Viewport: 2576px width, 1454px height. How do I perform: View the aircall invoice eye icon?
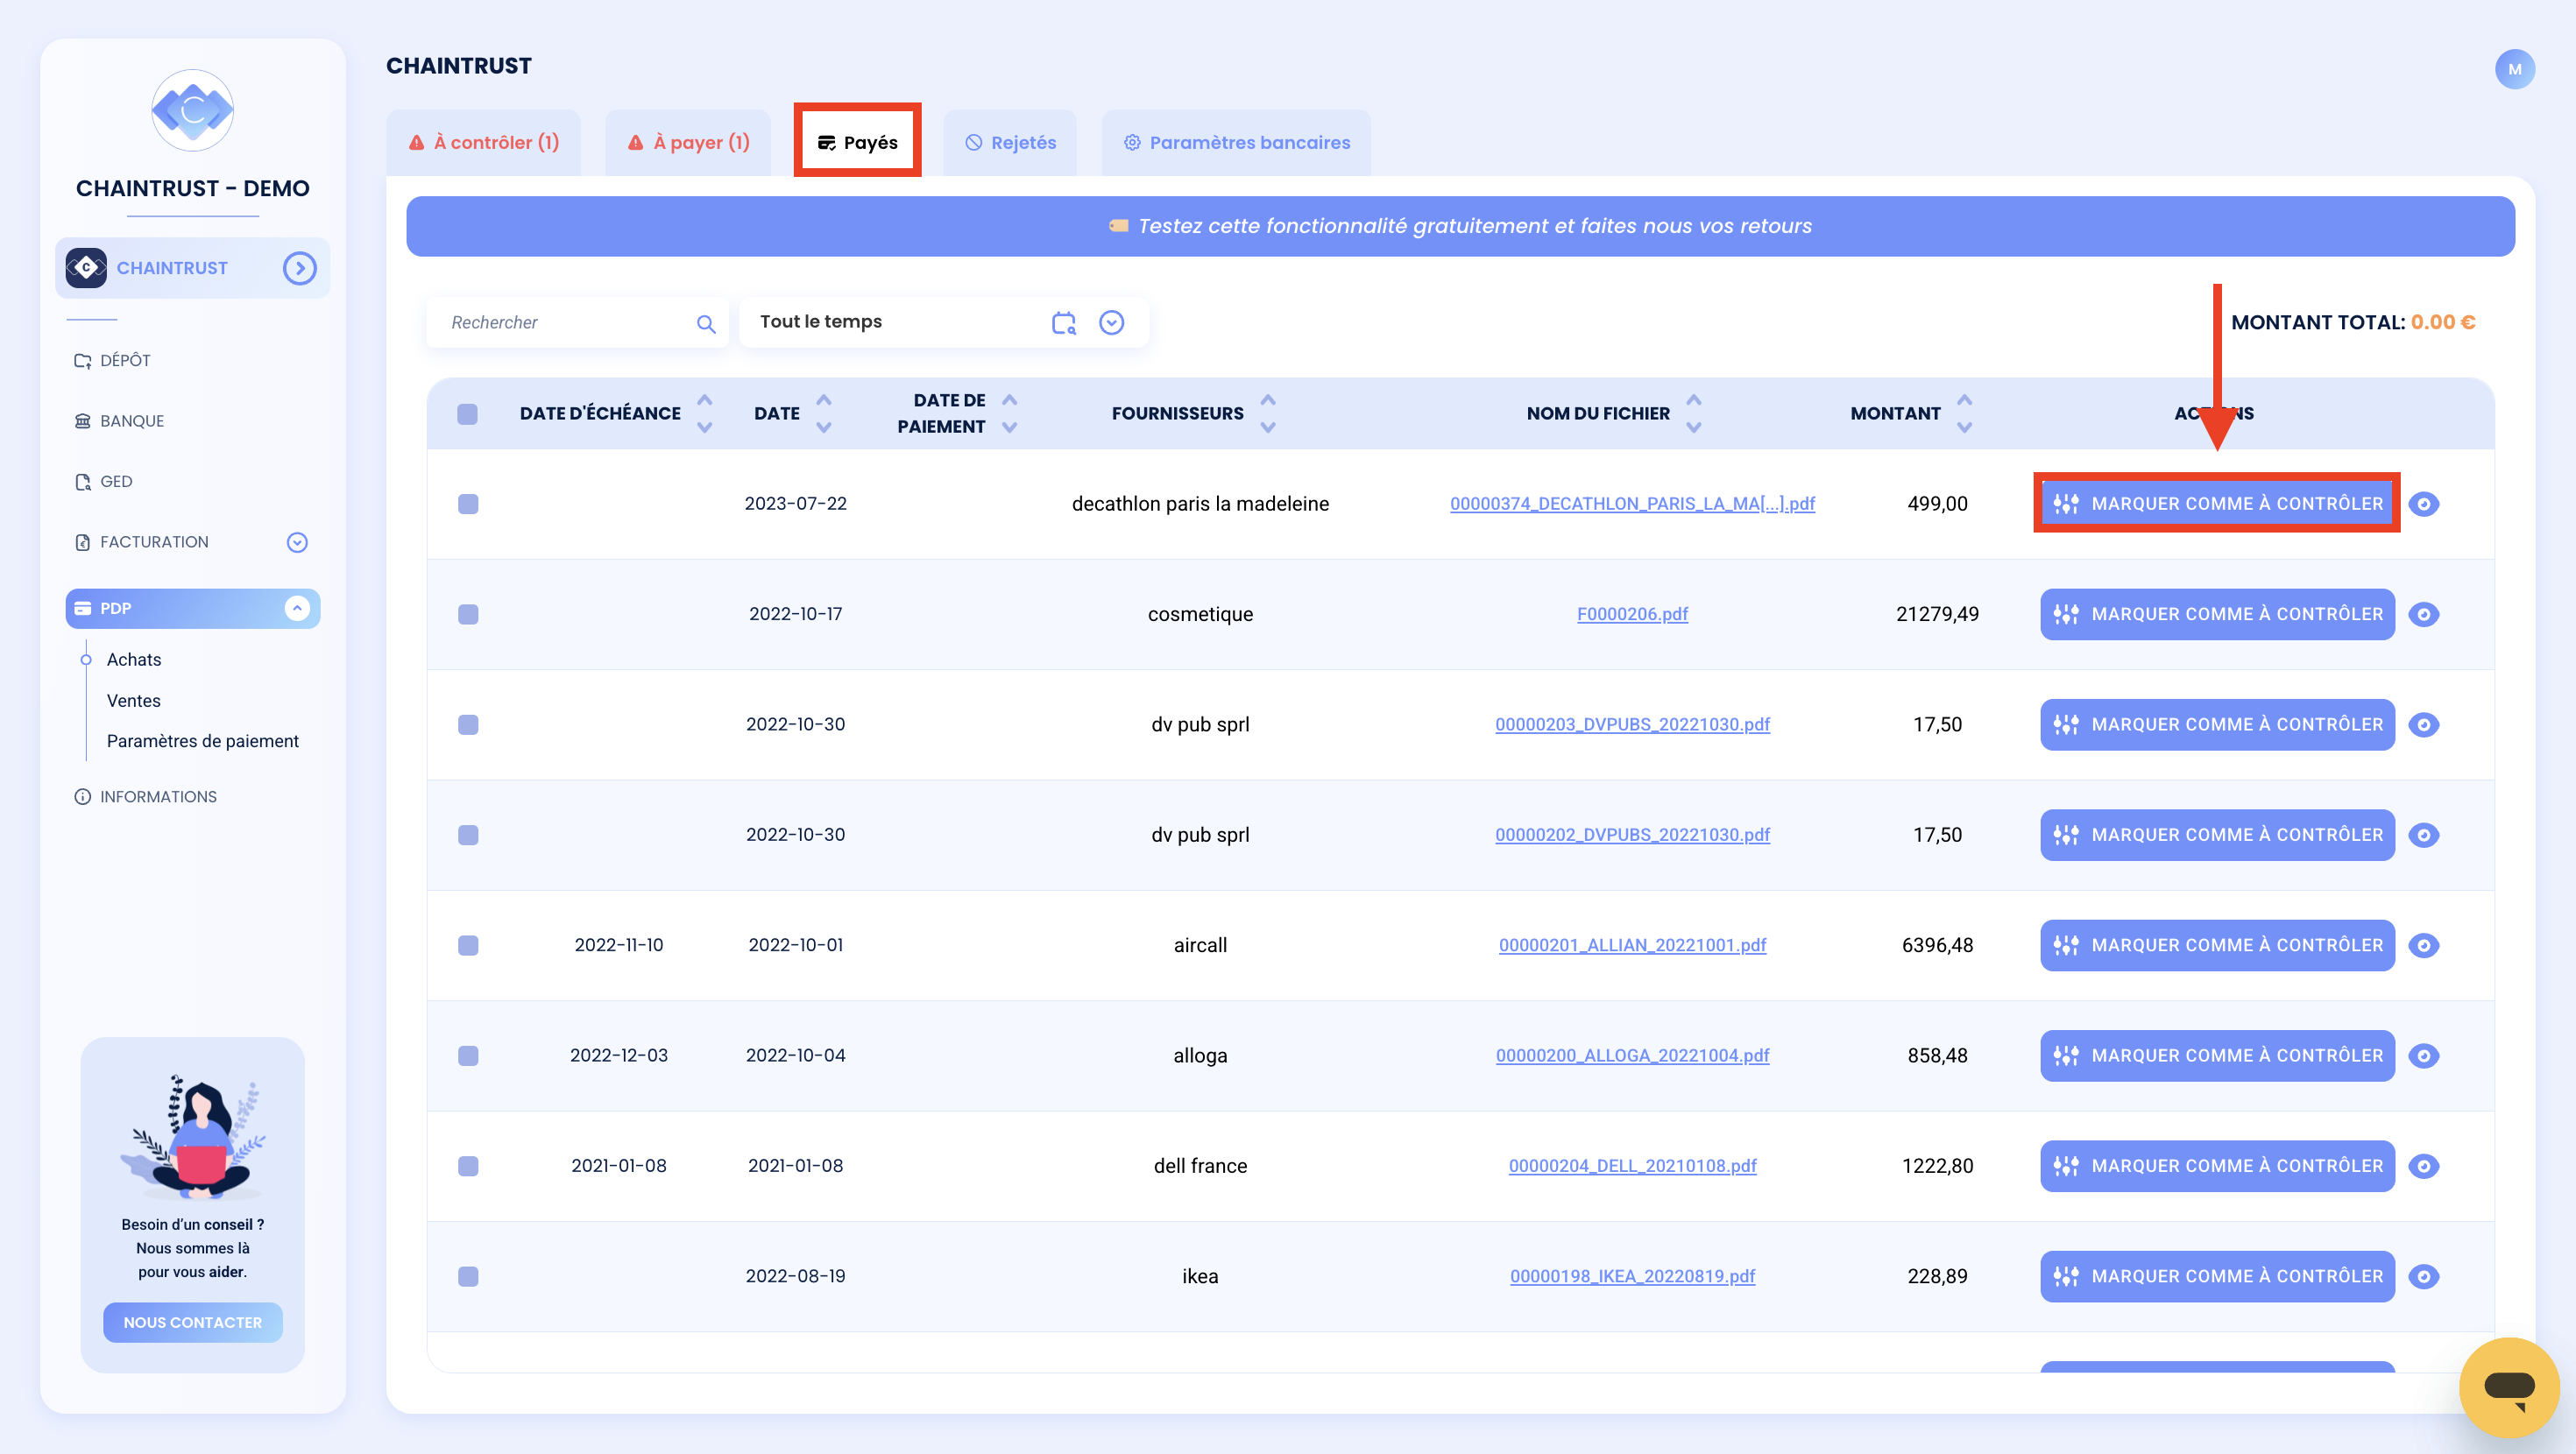coord(2423,945)
